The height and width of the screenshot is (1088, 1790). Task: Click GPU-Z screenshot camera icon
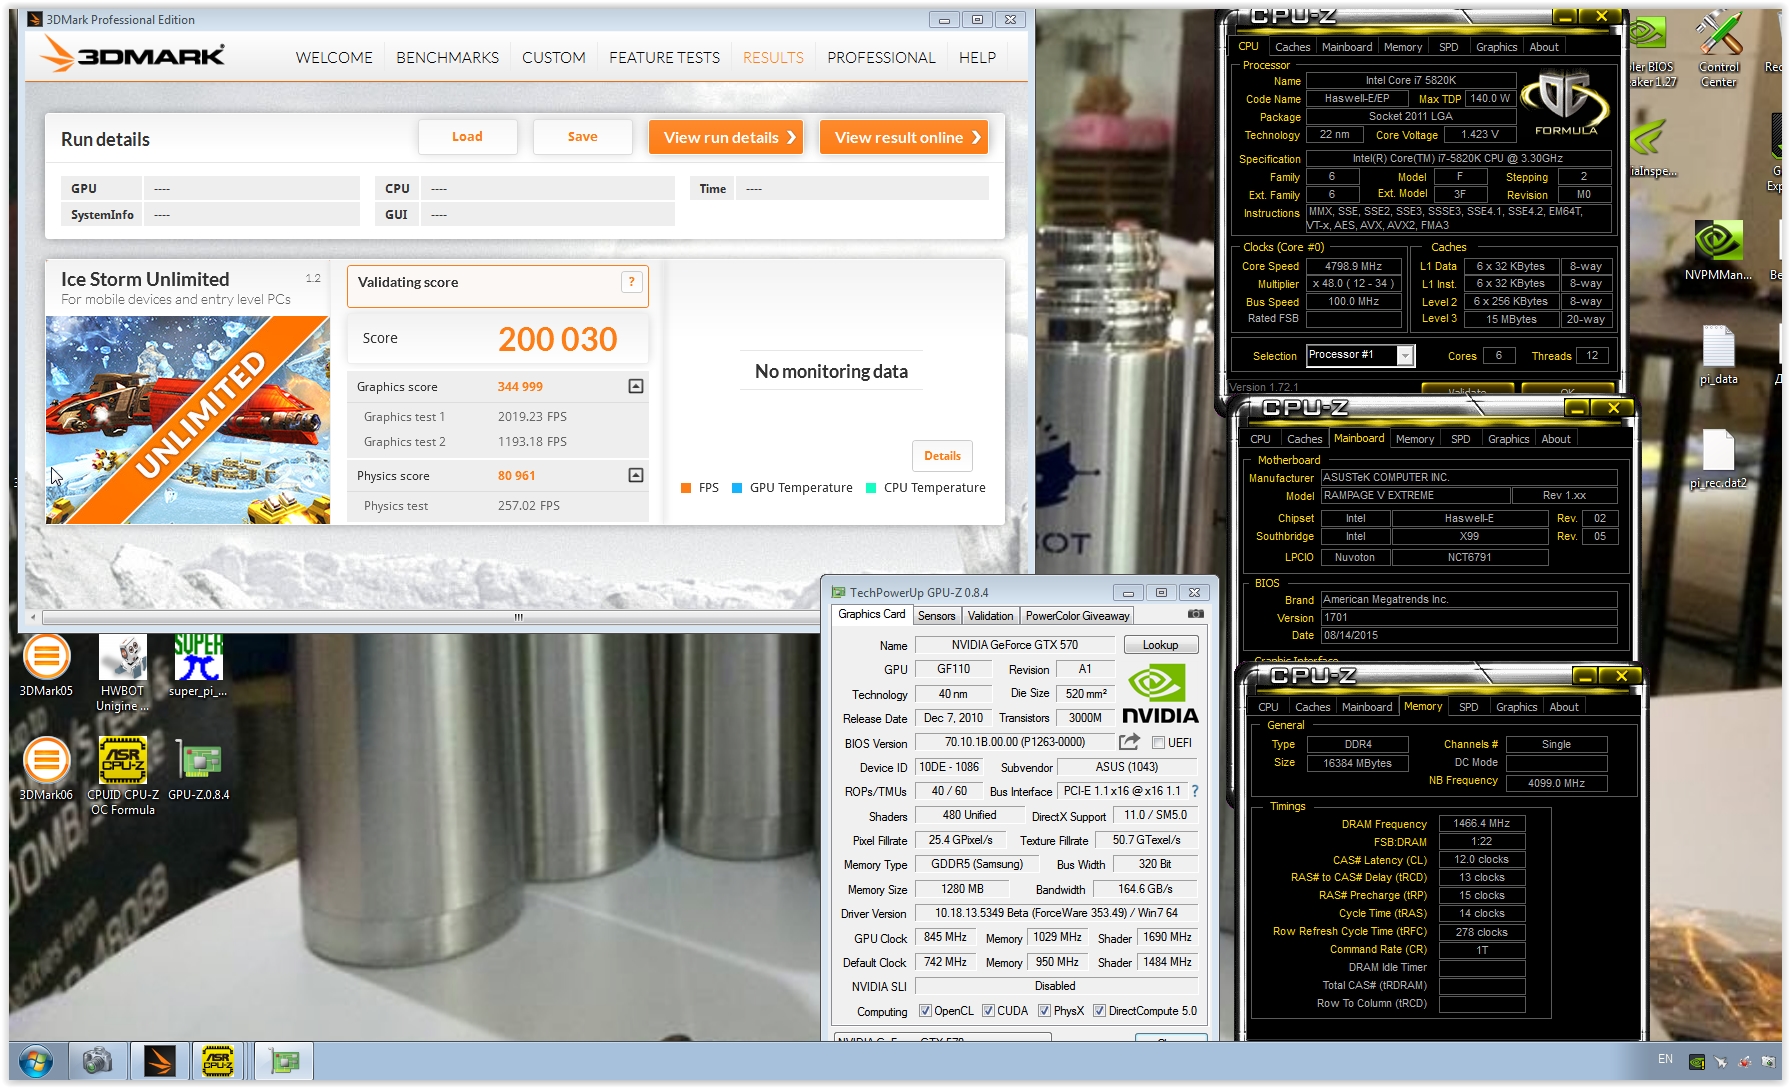pyautogui.click(x=1195, y=614)
